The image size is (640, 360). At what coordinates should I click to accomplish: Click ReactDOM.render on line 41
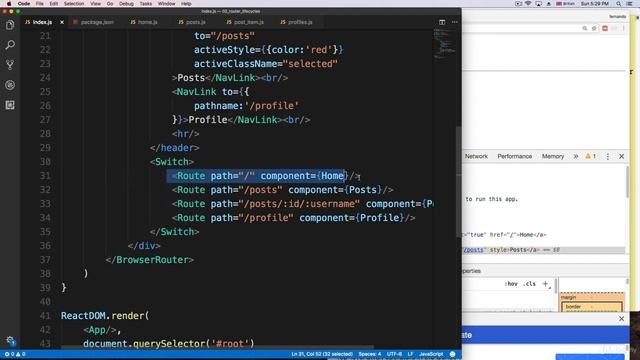pos(105,316)
